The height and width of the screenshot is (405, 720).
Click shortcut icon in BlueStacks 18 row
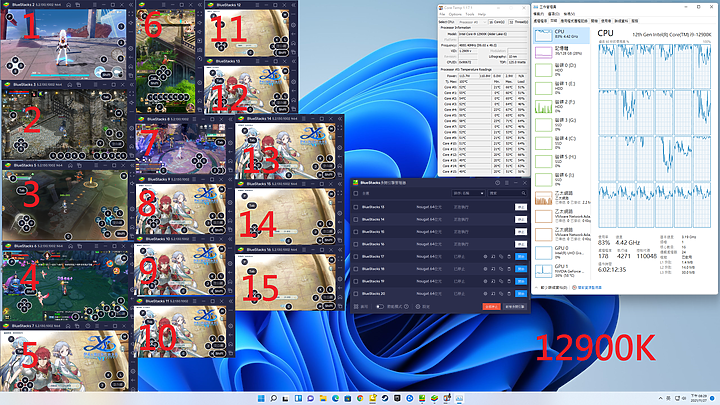(493, 269)
